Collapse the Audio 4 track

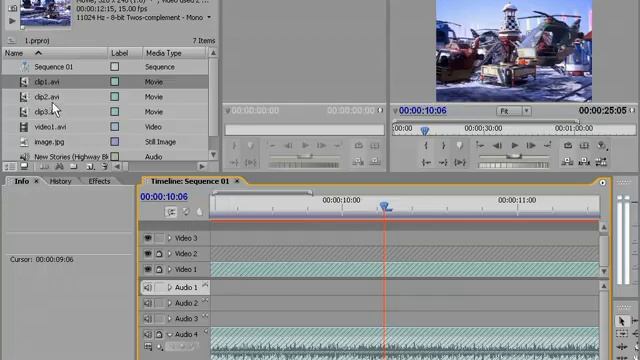point(170,335)
